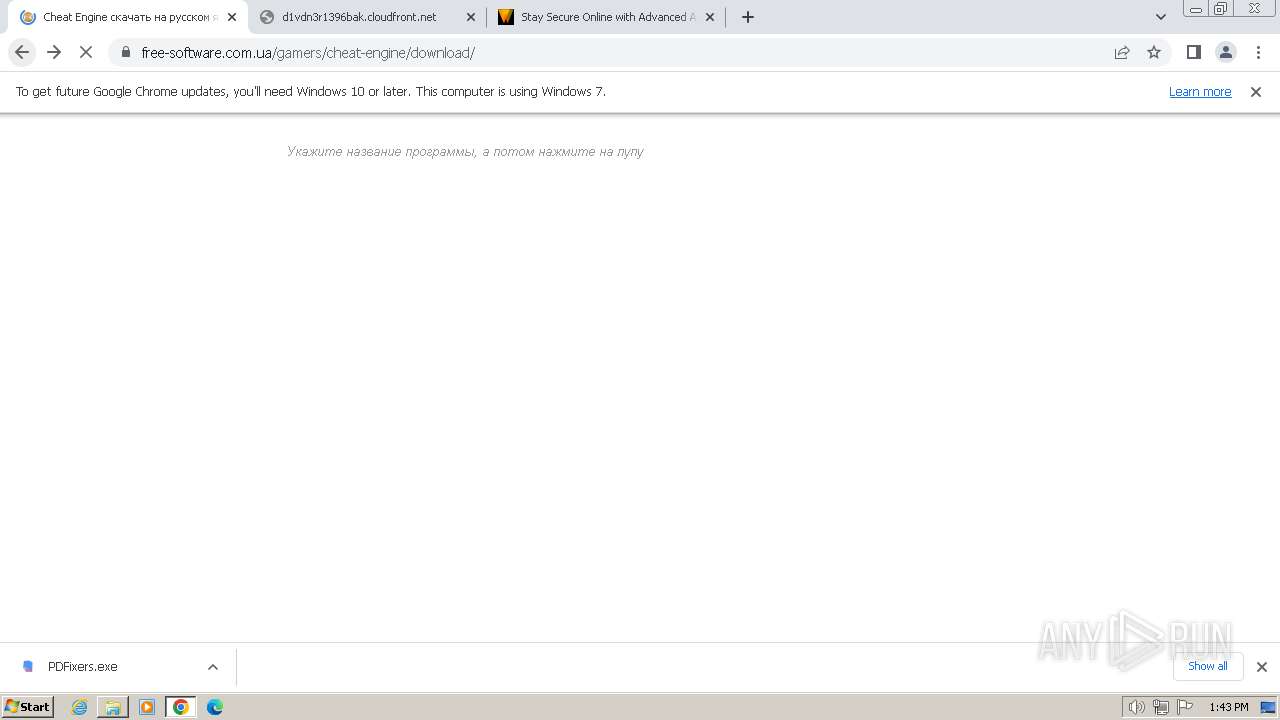Screen dimensions: 1280x720
Task: Close the downloads shelf
Action: [1262, 667]
